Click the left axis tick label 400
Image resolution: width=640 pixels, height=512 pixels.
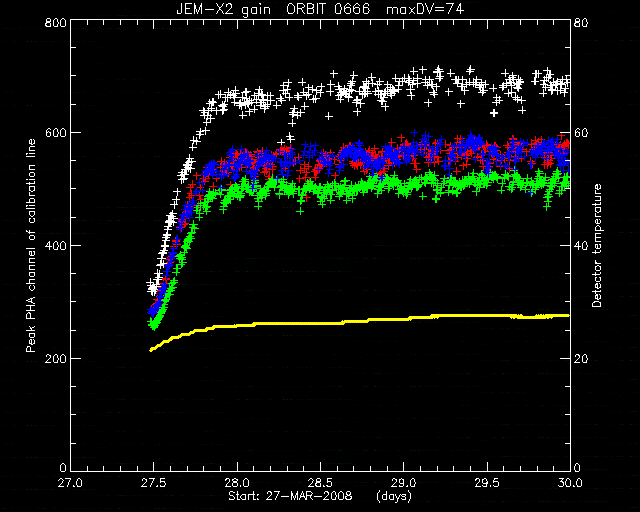pos(56,245)
